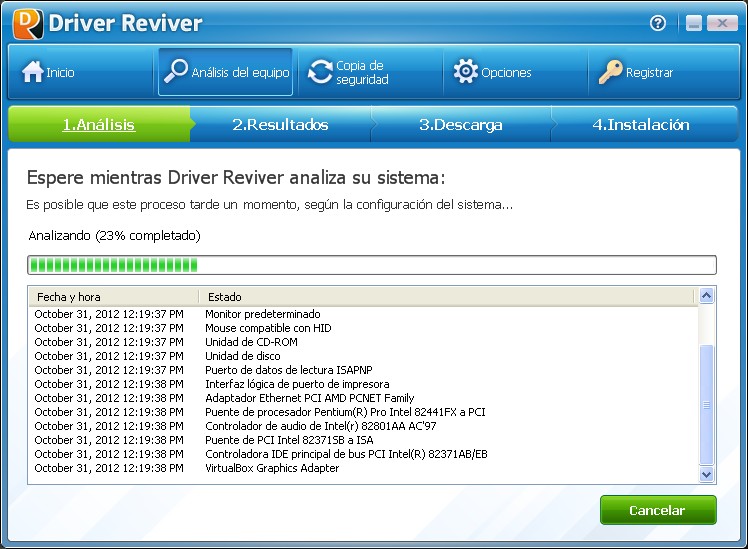Open Análisis del equipo tab

click(225, 72)
